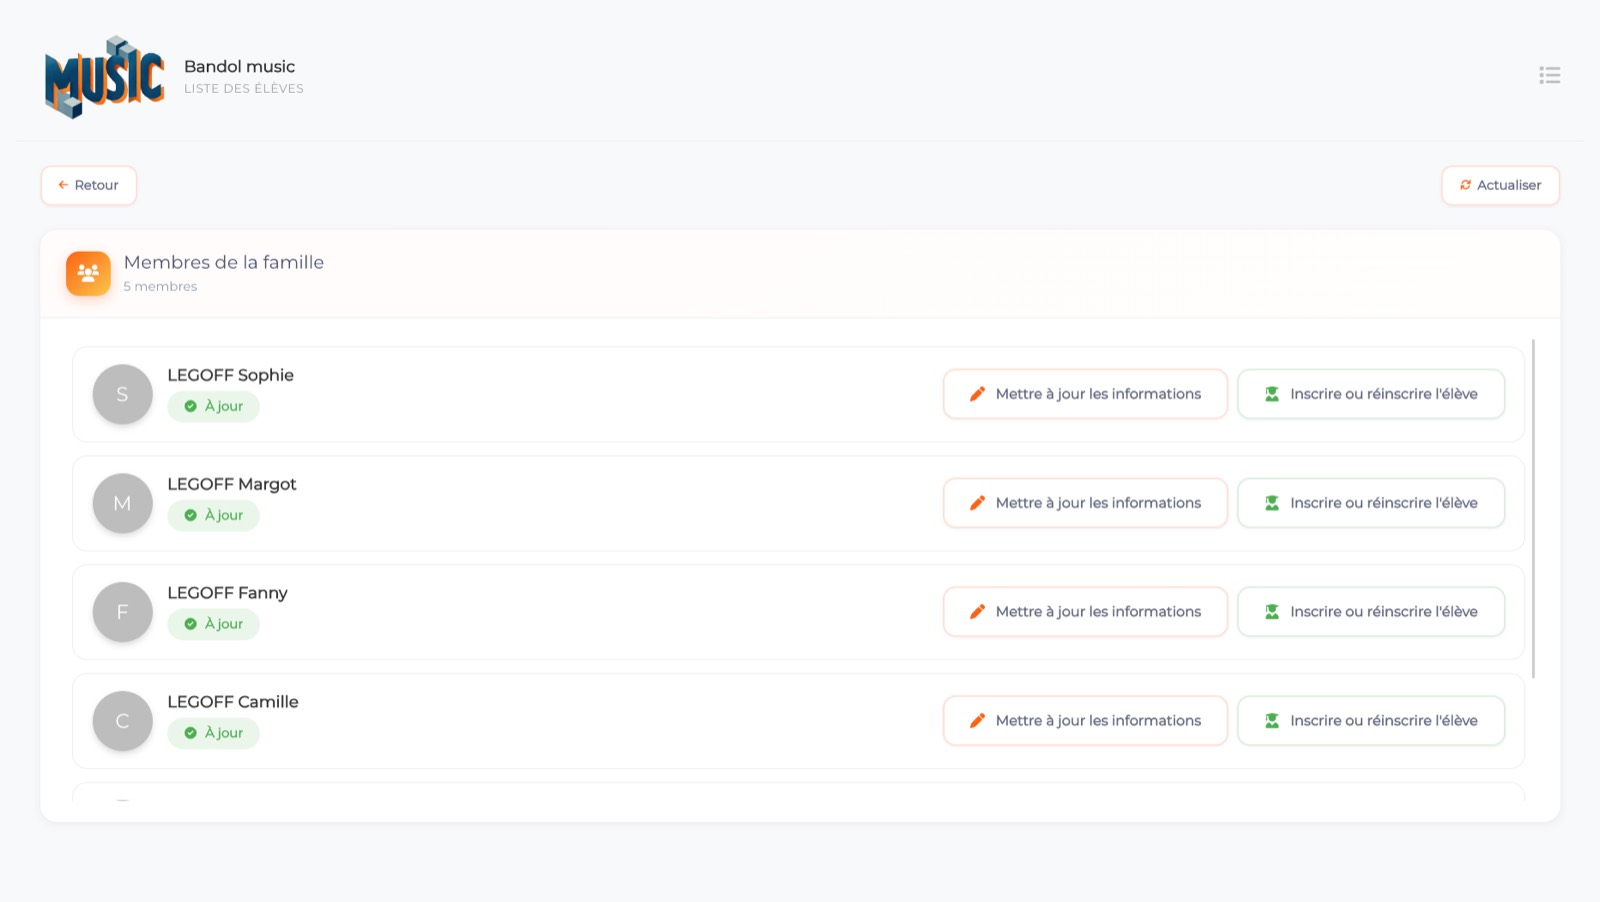Update information for LEGOFF Camille

coord(1085,721)
